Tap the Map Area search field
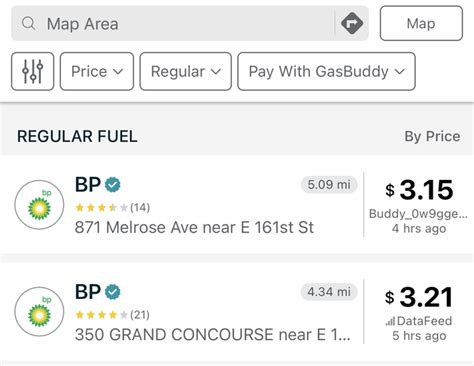This screenshot has width=474, height=366. point(173,23)
